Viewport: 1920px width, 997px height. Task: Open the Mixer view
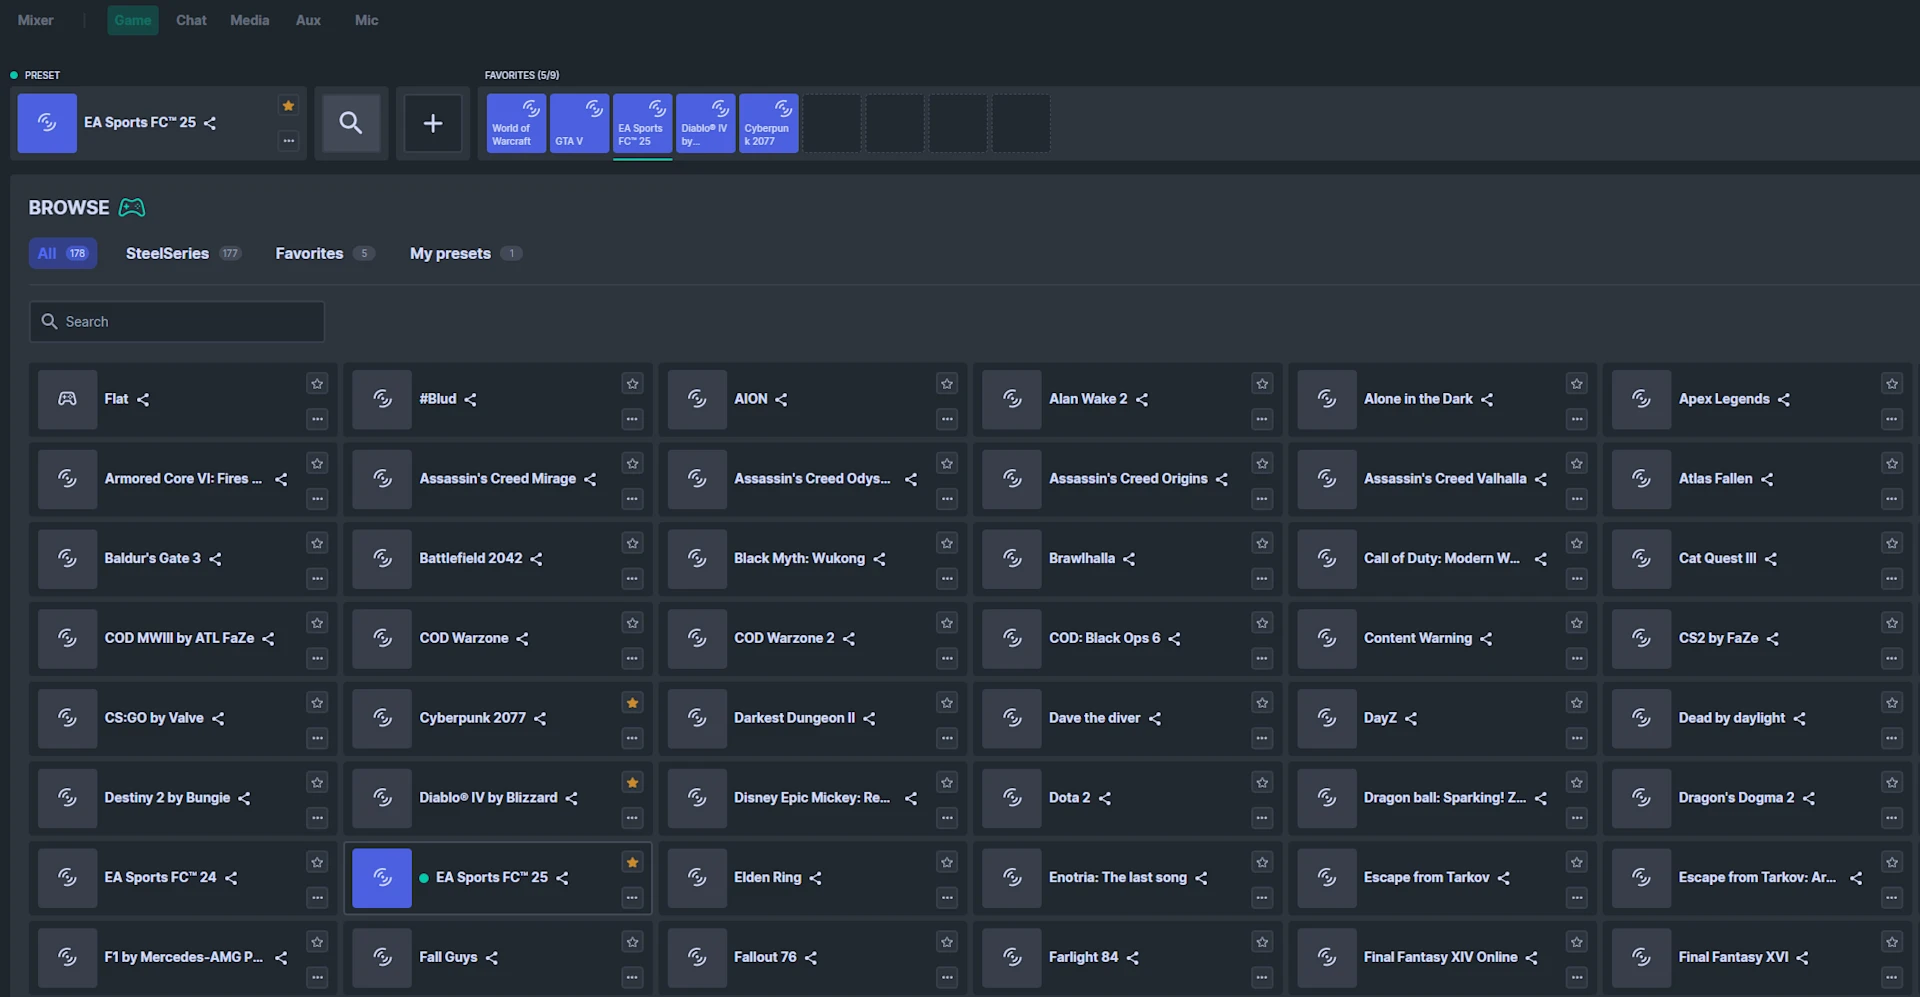(x=36, y=20)
